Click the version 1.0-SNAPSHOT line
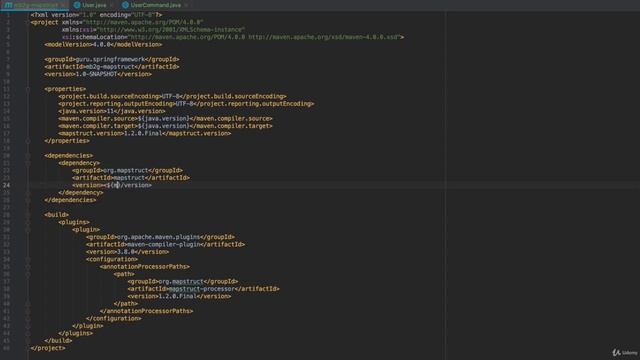Viewport: 640px width, 360px height. tap(98, 74)
